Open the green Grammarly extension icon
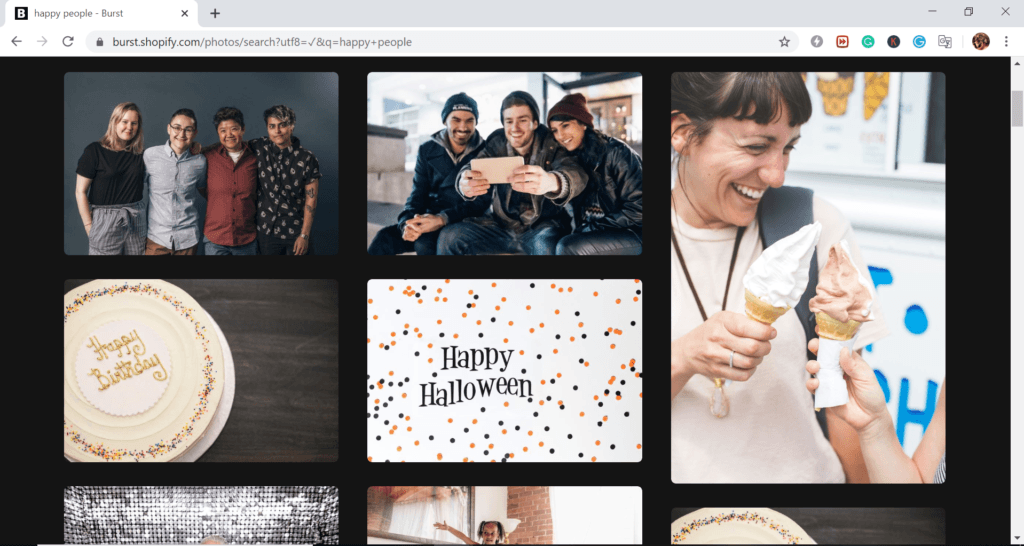 [868, 42]
